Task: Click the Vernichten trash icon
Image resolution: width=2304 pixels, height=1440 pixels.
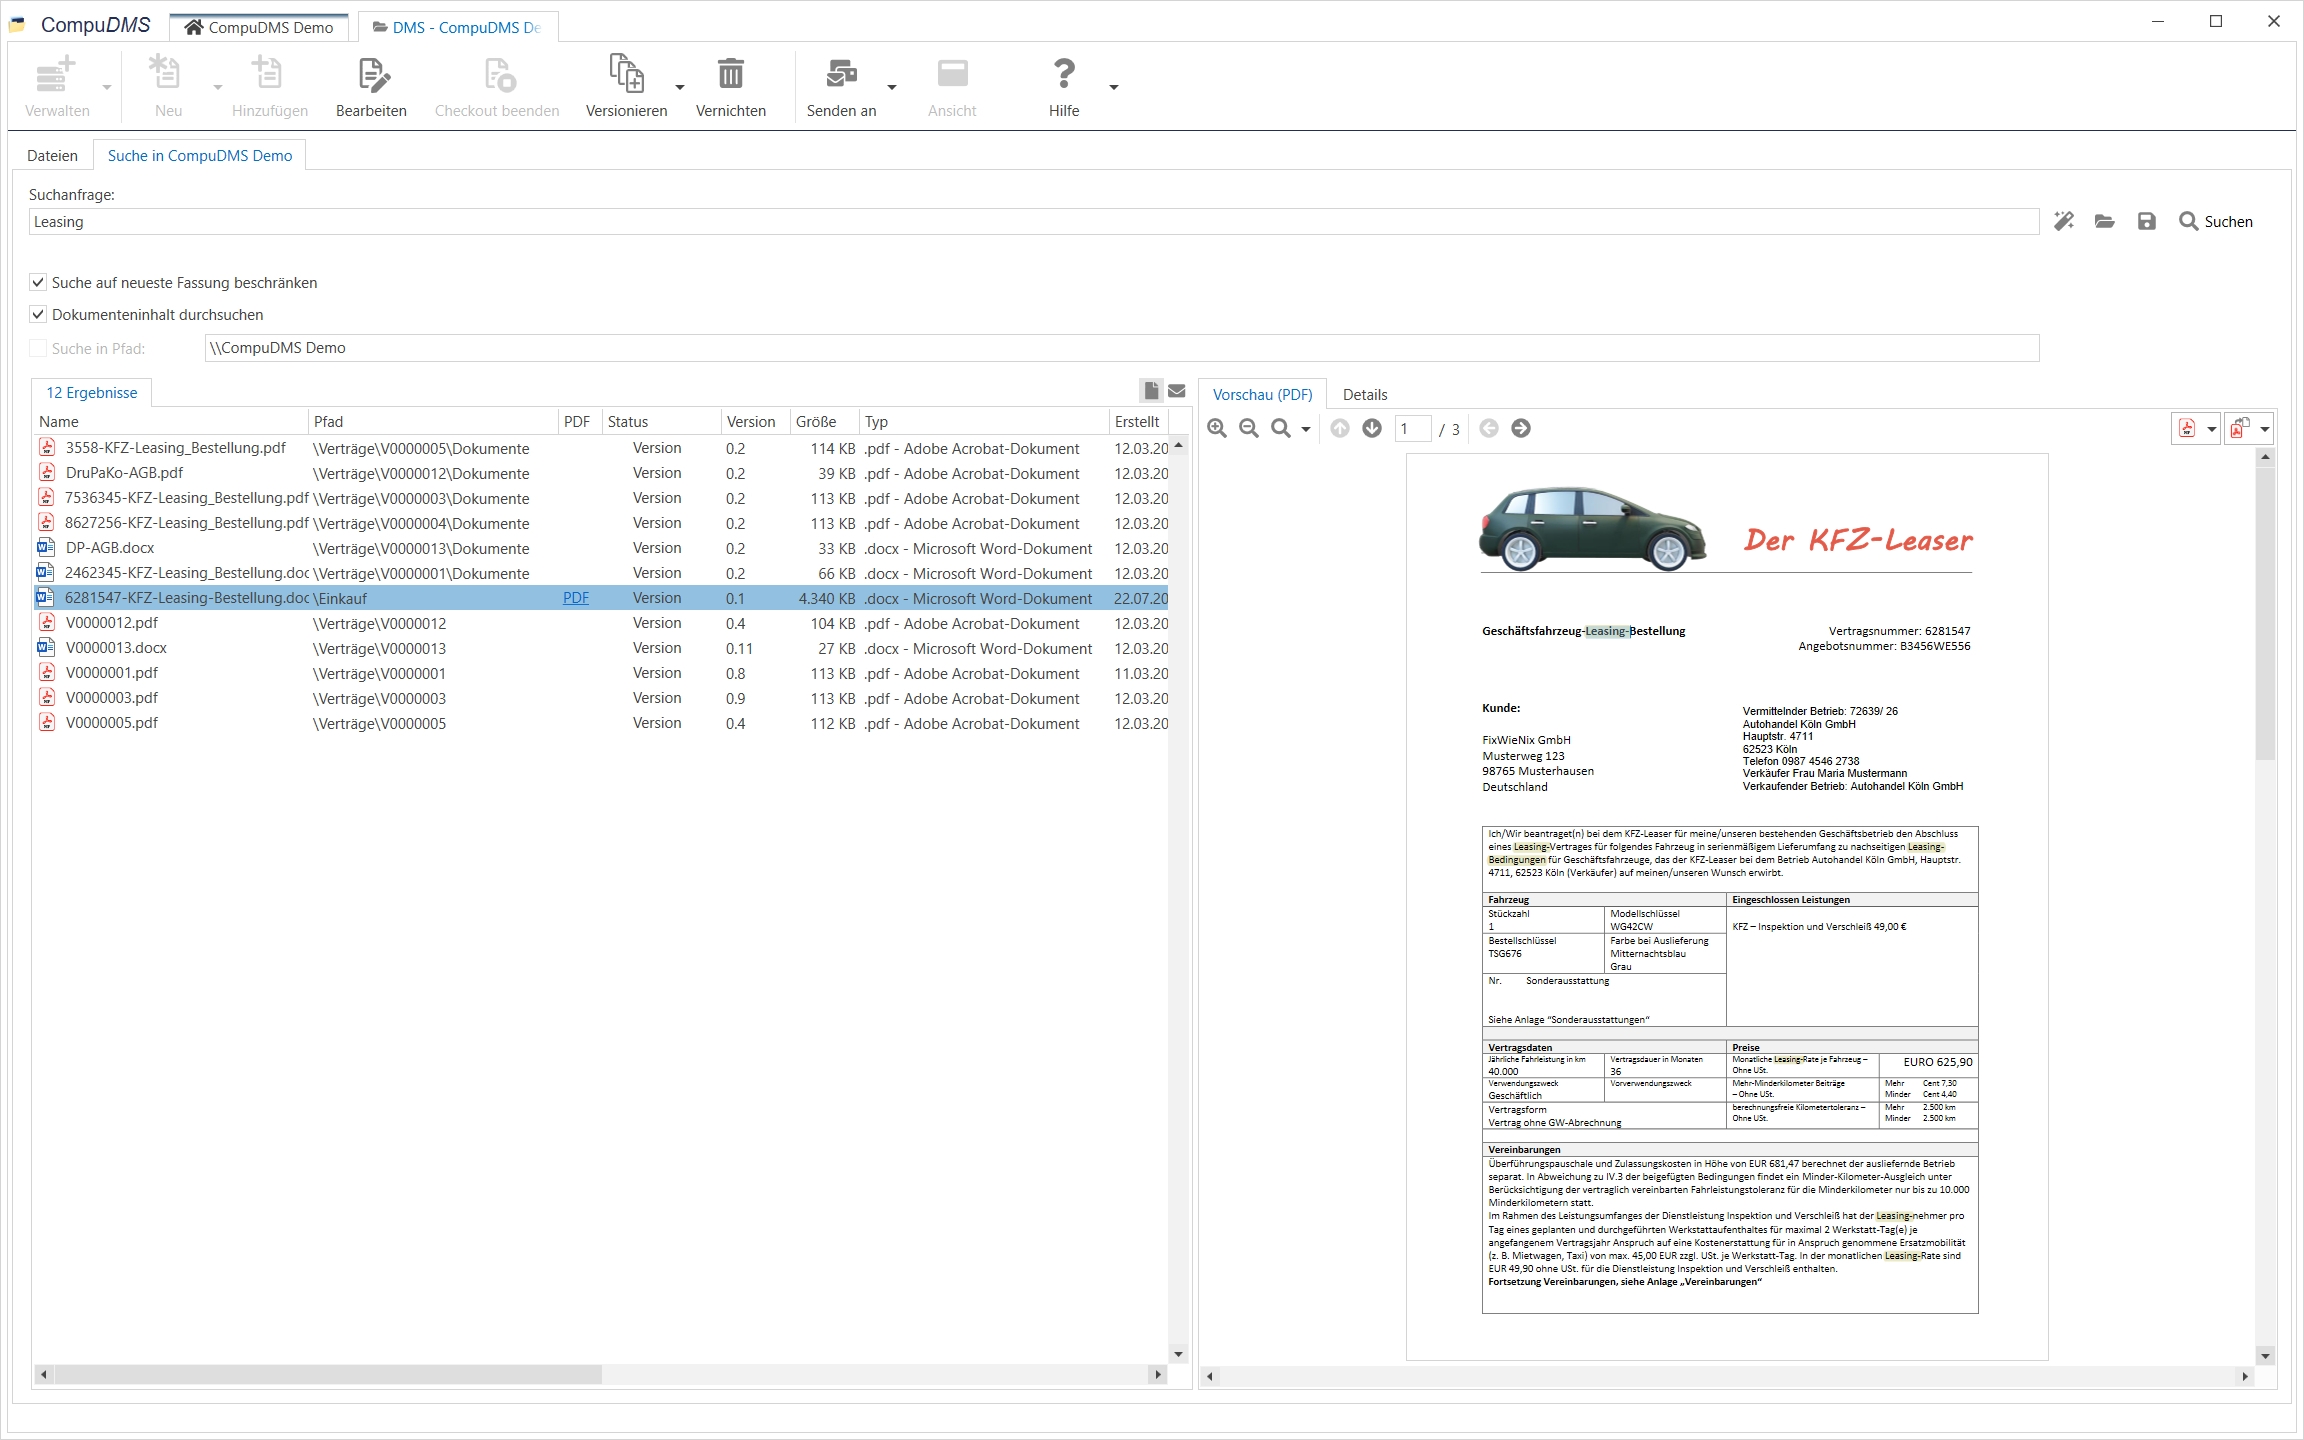Action: click(730, 76)
